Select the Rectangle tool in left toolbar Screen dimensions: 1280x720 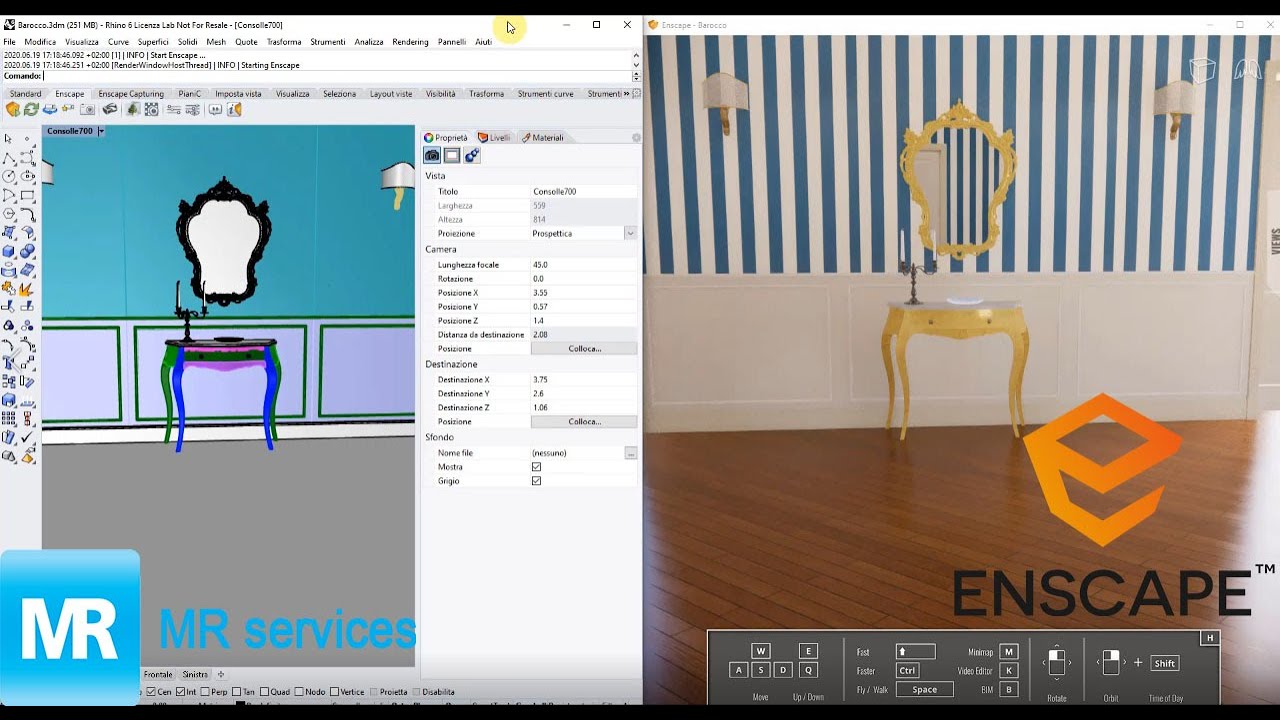click(28, 195)
